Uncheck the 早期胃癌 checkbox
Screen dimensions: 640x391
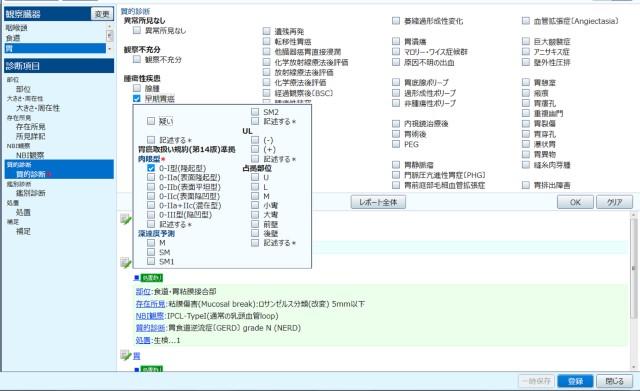(x=137, y=98)
